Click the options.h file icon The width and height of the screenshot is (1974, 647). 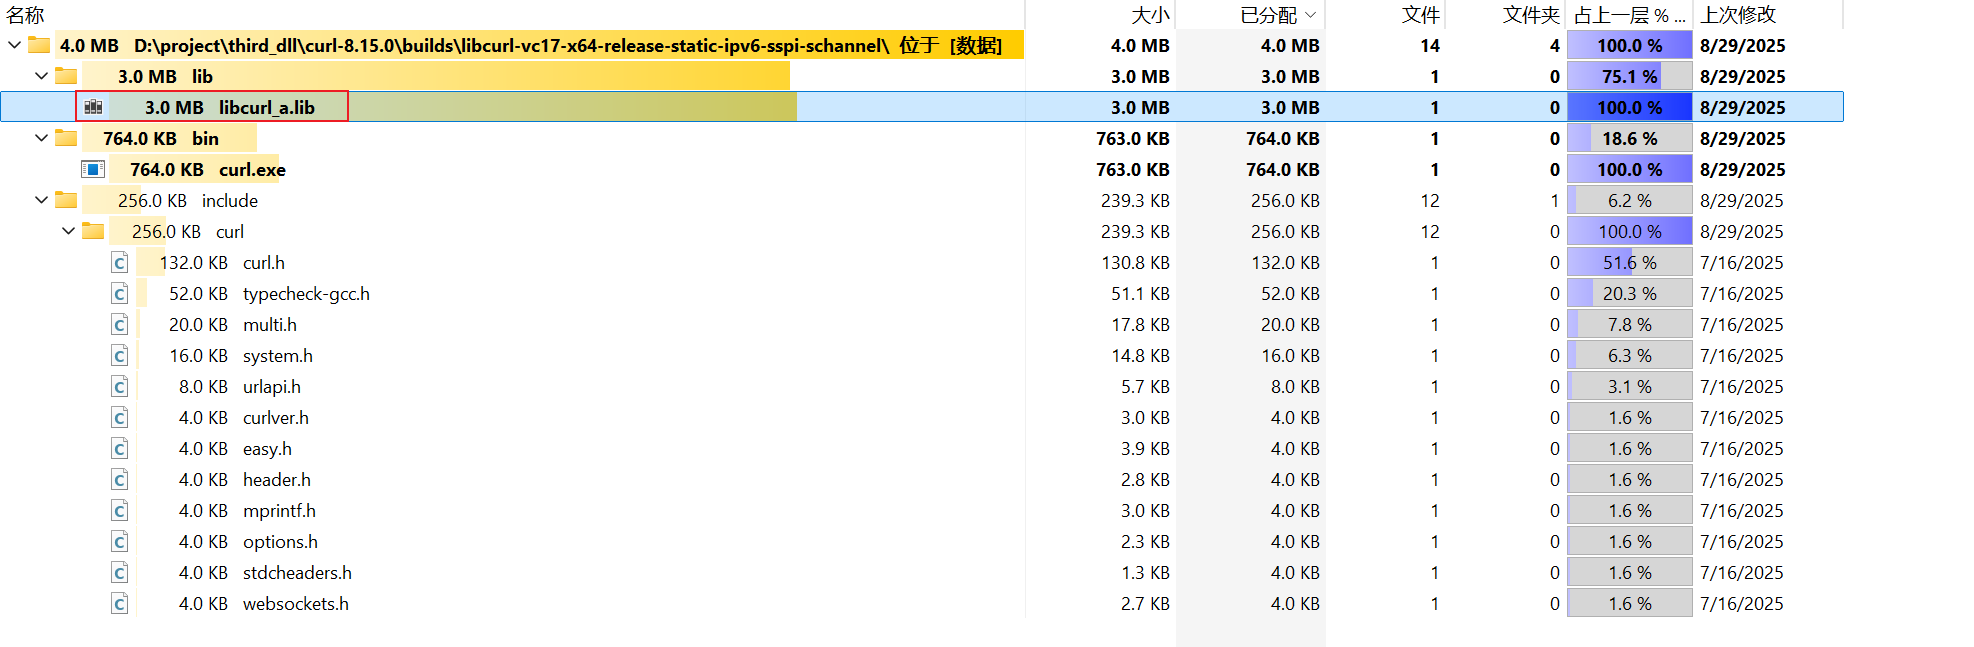coord(120,541)
